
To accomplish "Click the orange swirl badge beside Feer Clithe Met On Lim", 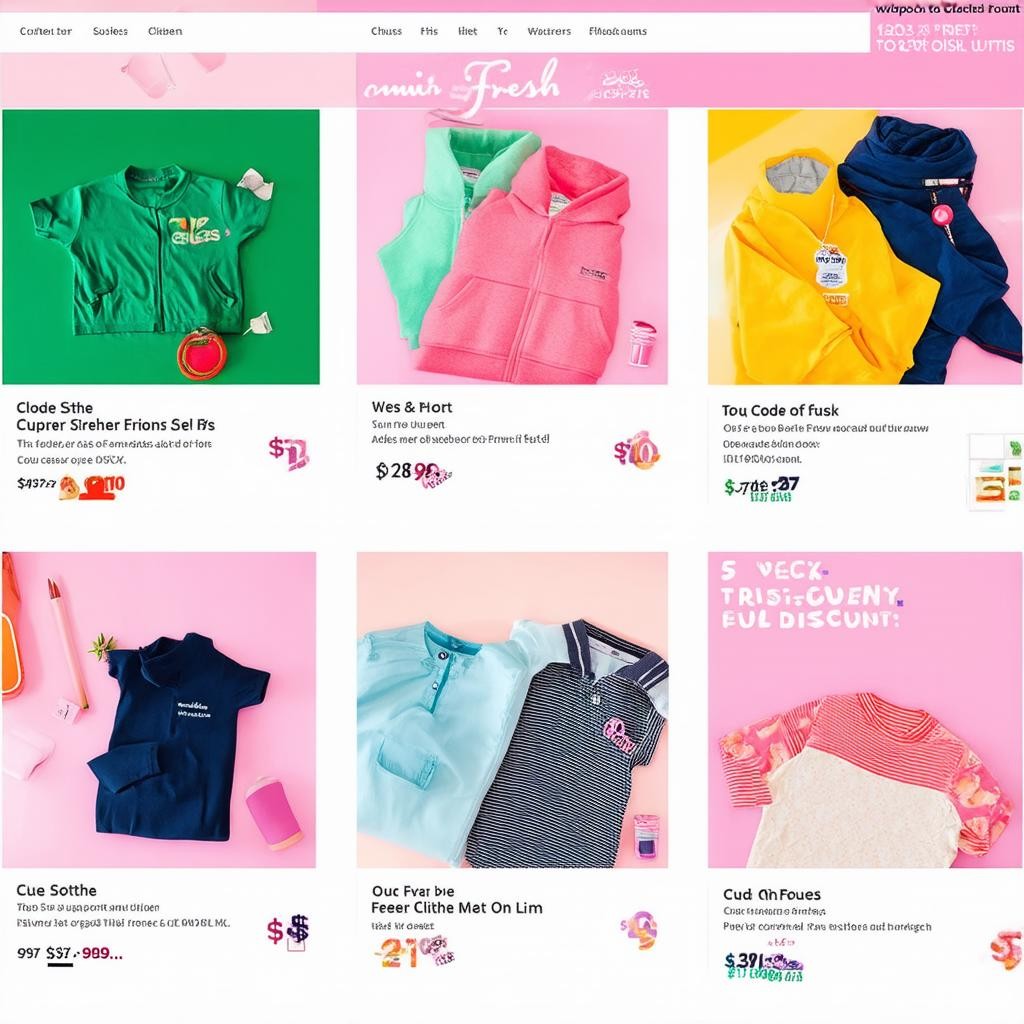I will pyautogui.click(x=638, y=929).
